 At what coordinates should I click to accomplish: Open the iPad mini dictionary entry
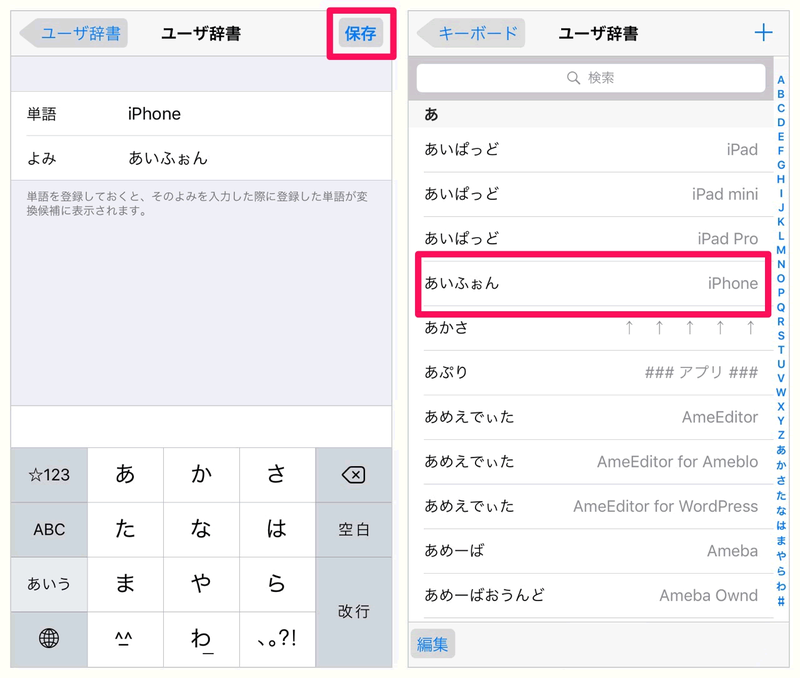[591, 194]
